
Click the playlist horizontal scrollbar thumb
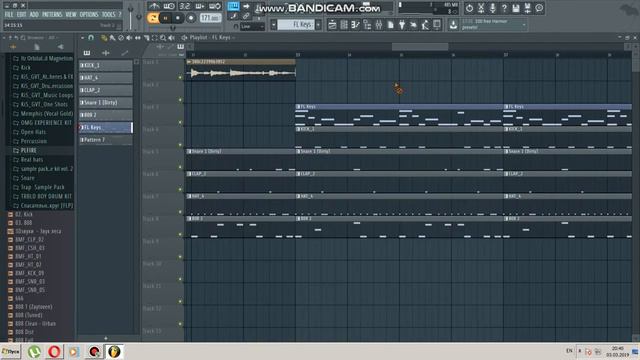pos(420,47)
